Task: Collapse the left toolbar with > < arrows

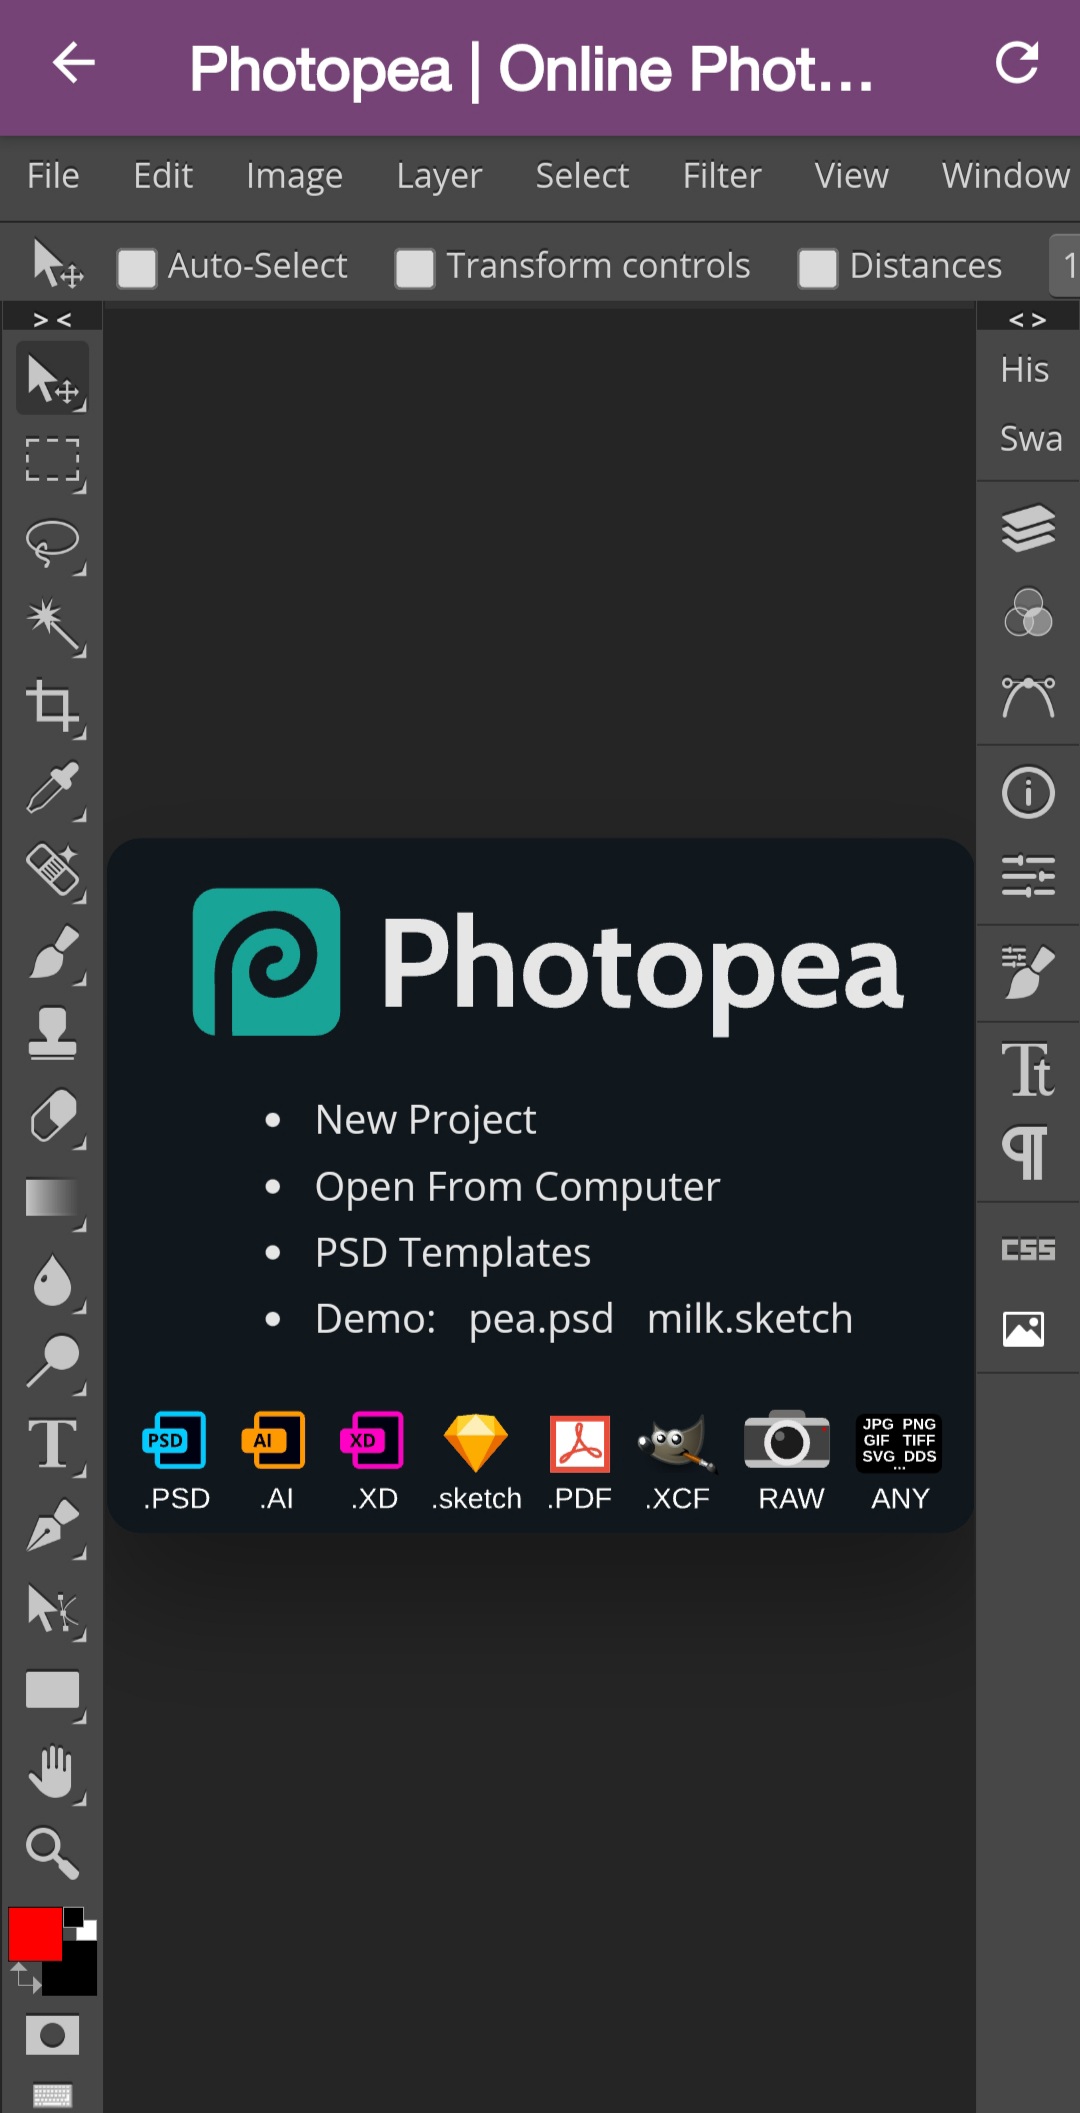Action: (x=52, y=319)
